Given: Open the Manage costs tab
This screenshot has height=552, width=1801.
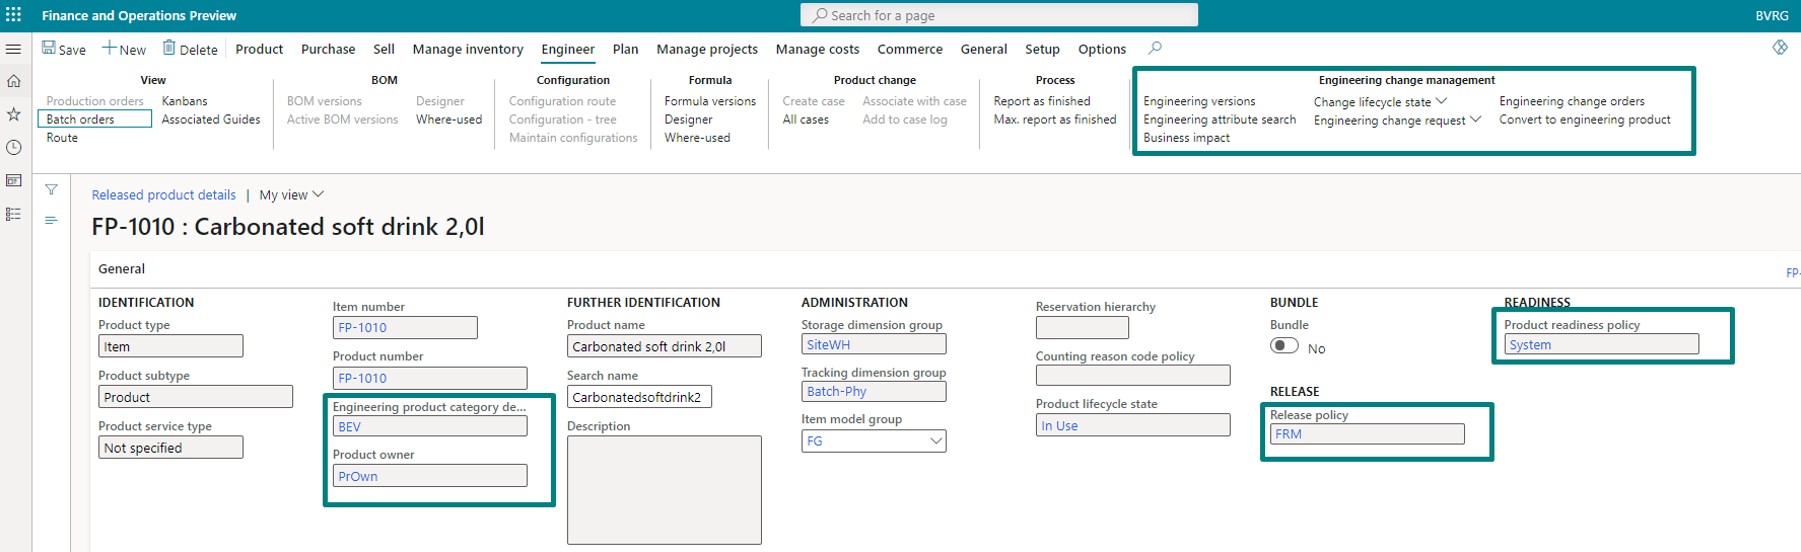Looking at the screenshot, I should click(x=817, y=49).
